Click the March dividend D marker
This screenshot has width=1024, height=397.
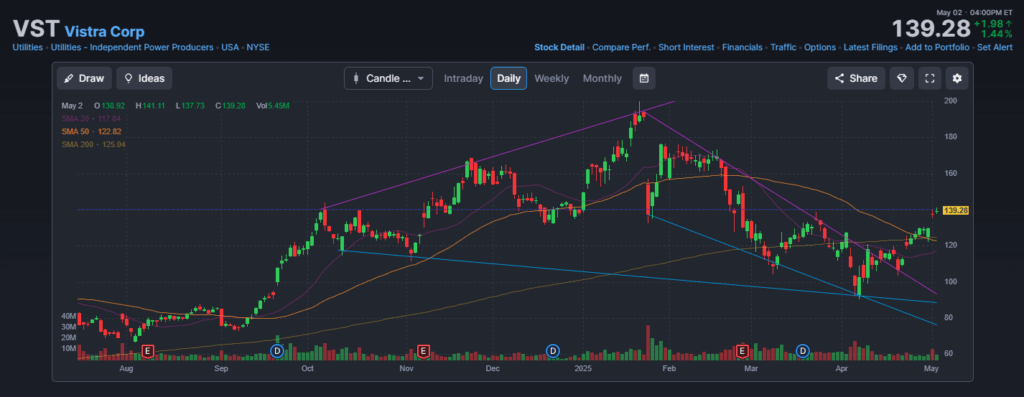(x=803, y=351)
